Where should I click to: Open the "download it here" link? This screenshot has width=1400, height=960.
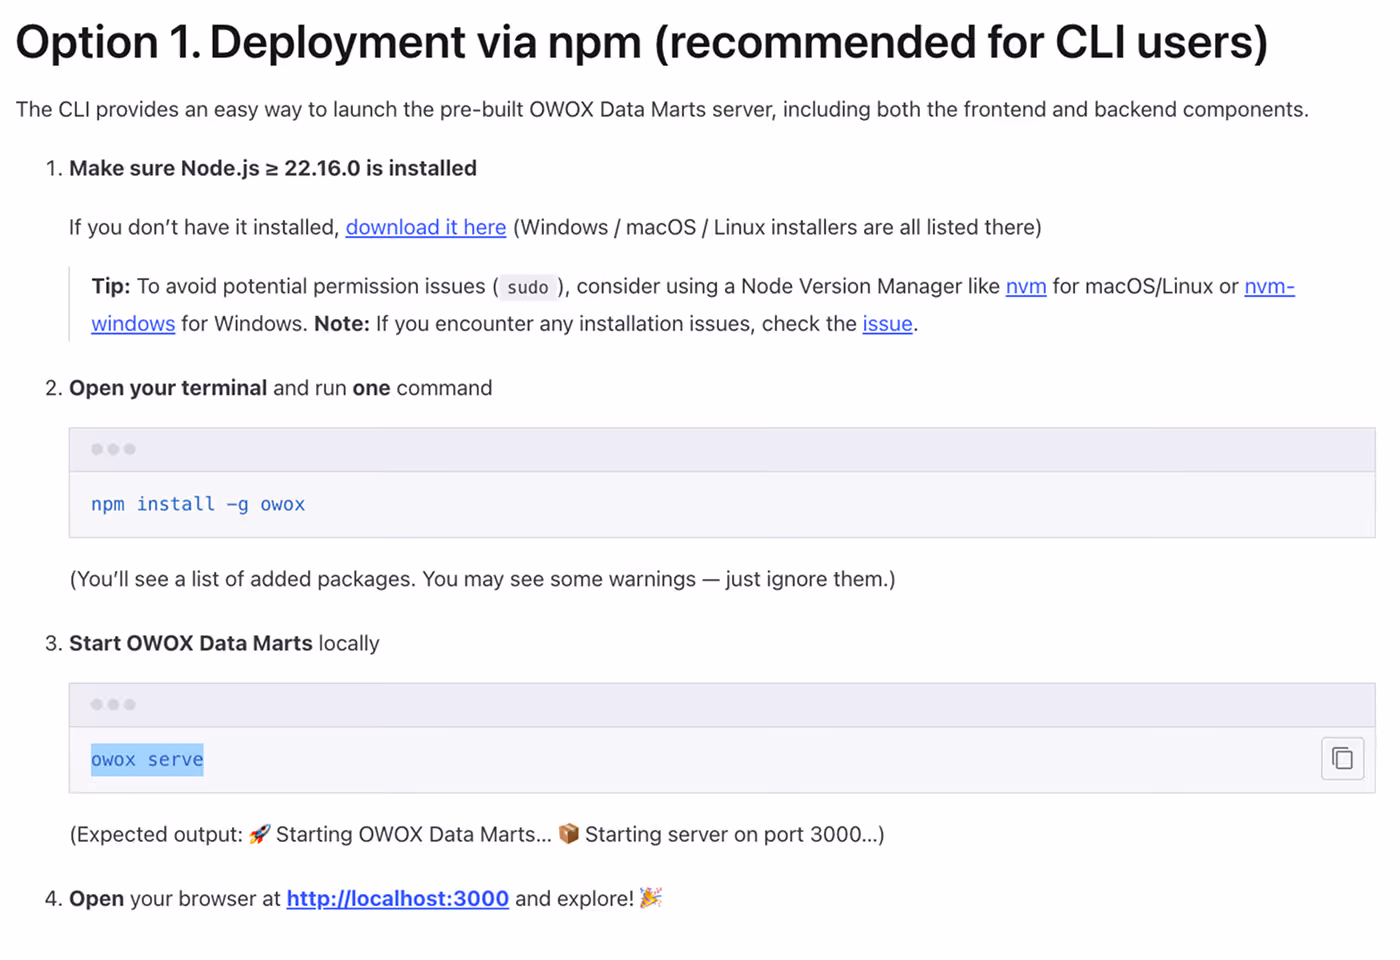(426, 227)
